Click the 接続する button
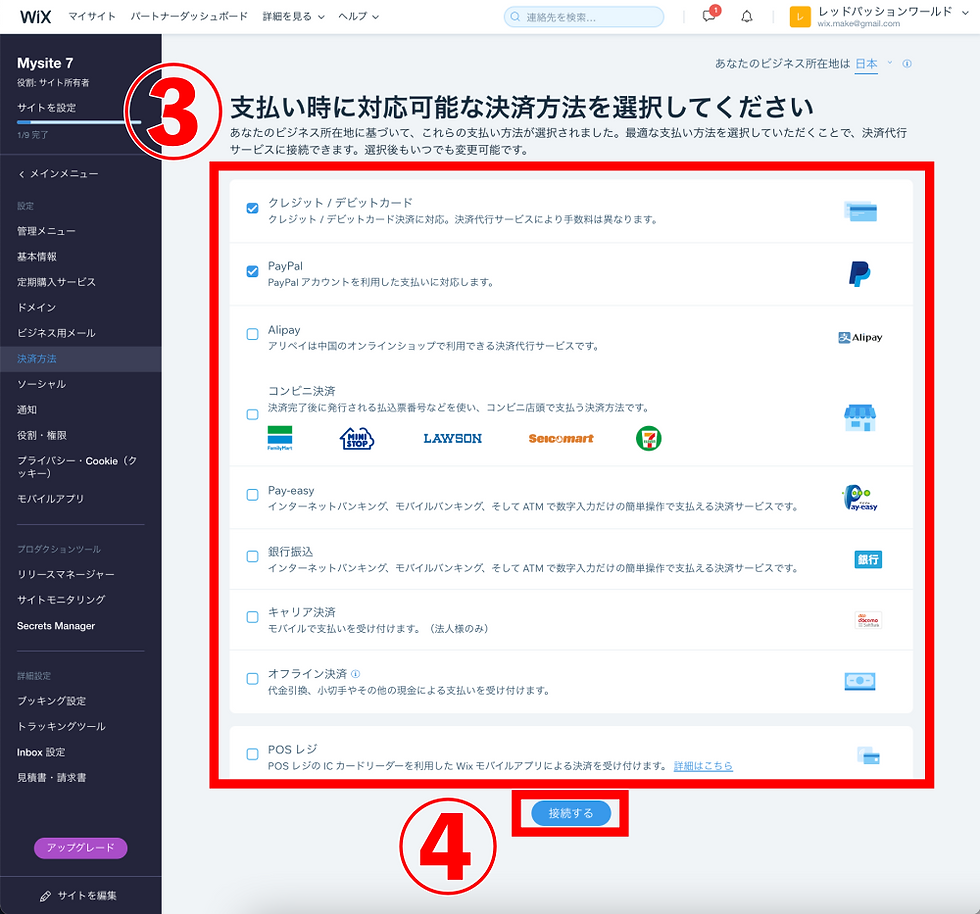The width and height of the screenshot is (980, 914). coord(571,813)
